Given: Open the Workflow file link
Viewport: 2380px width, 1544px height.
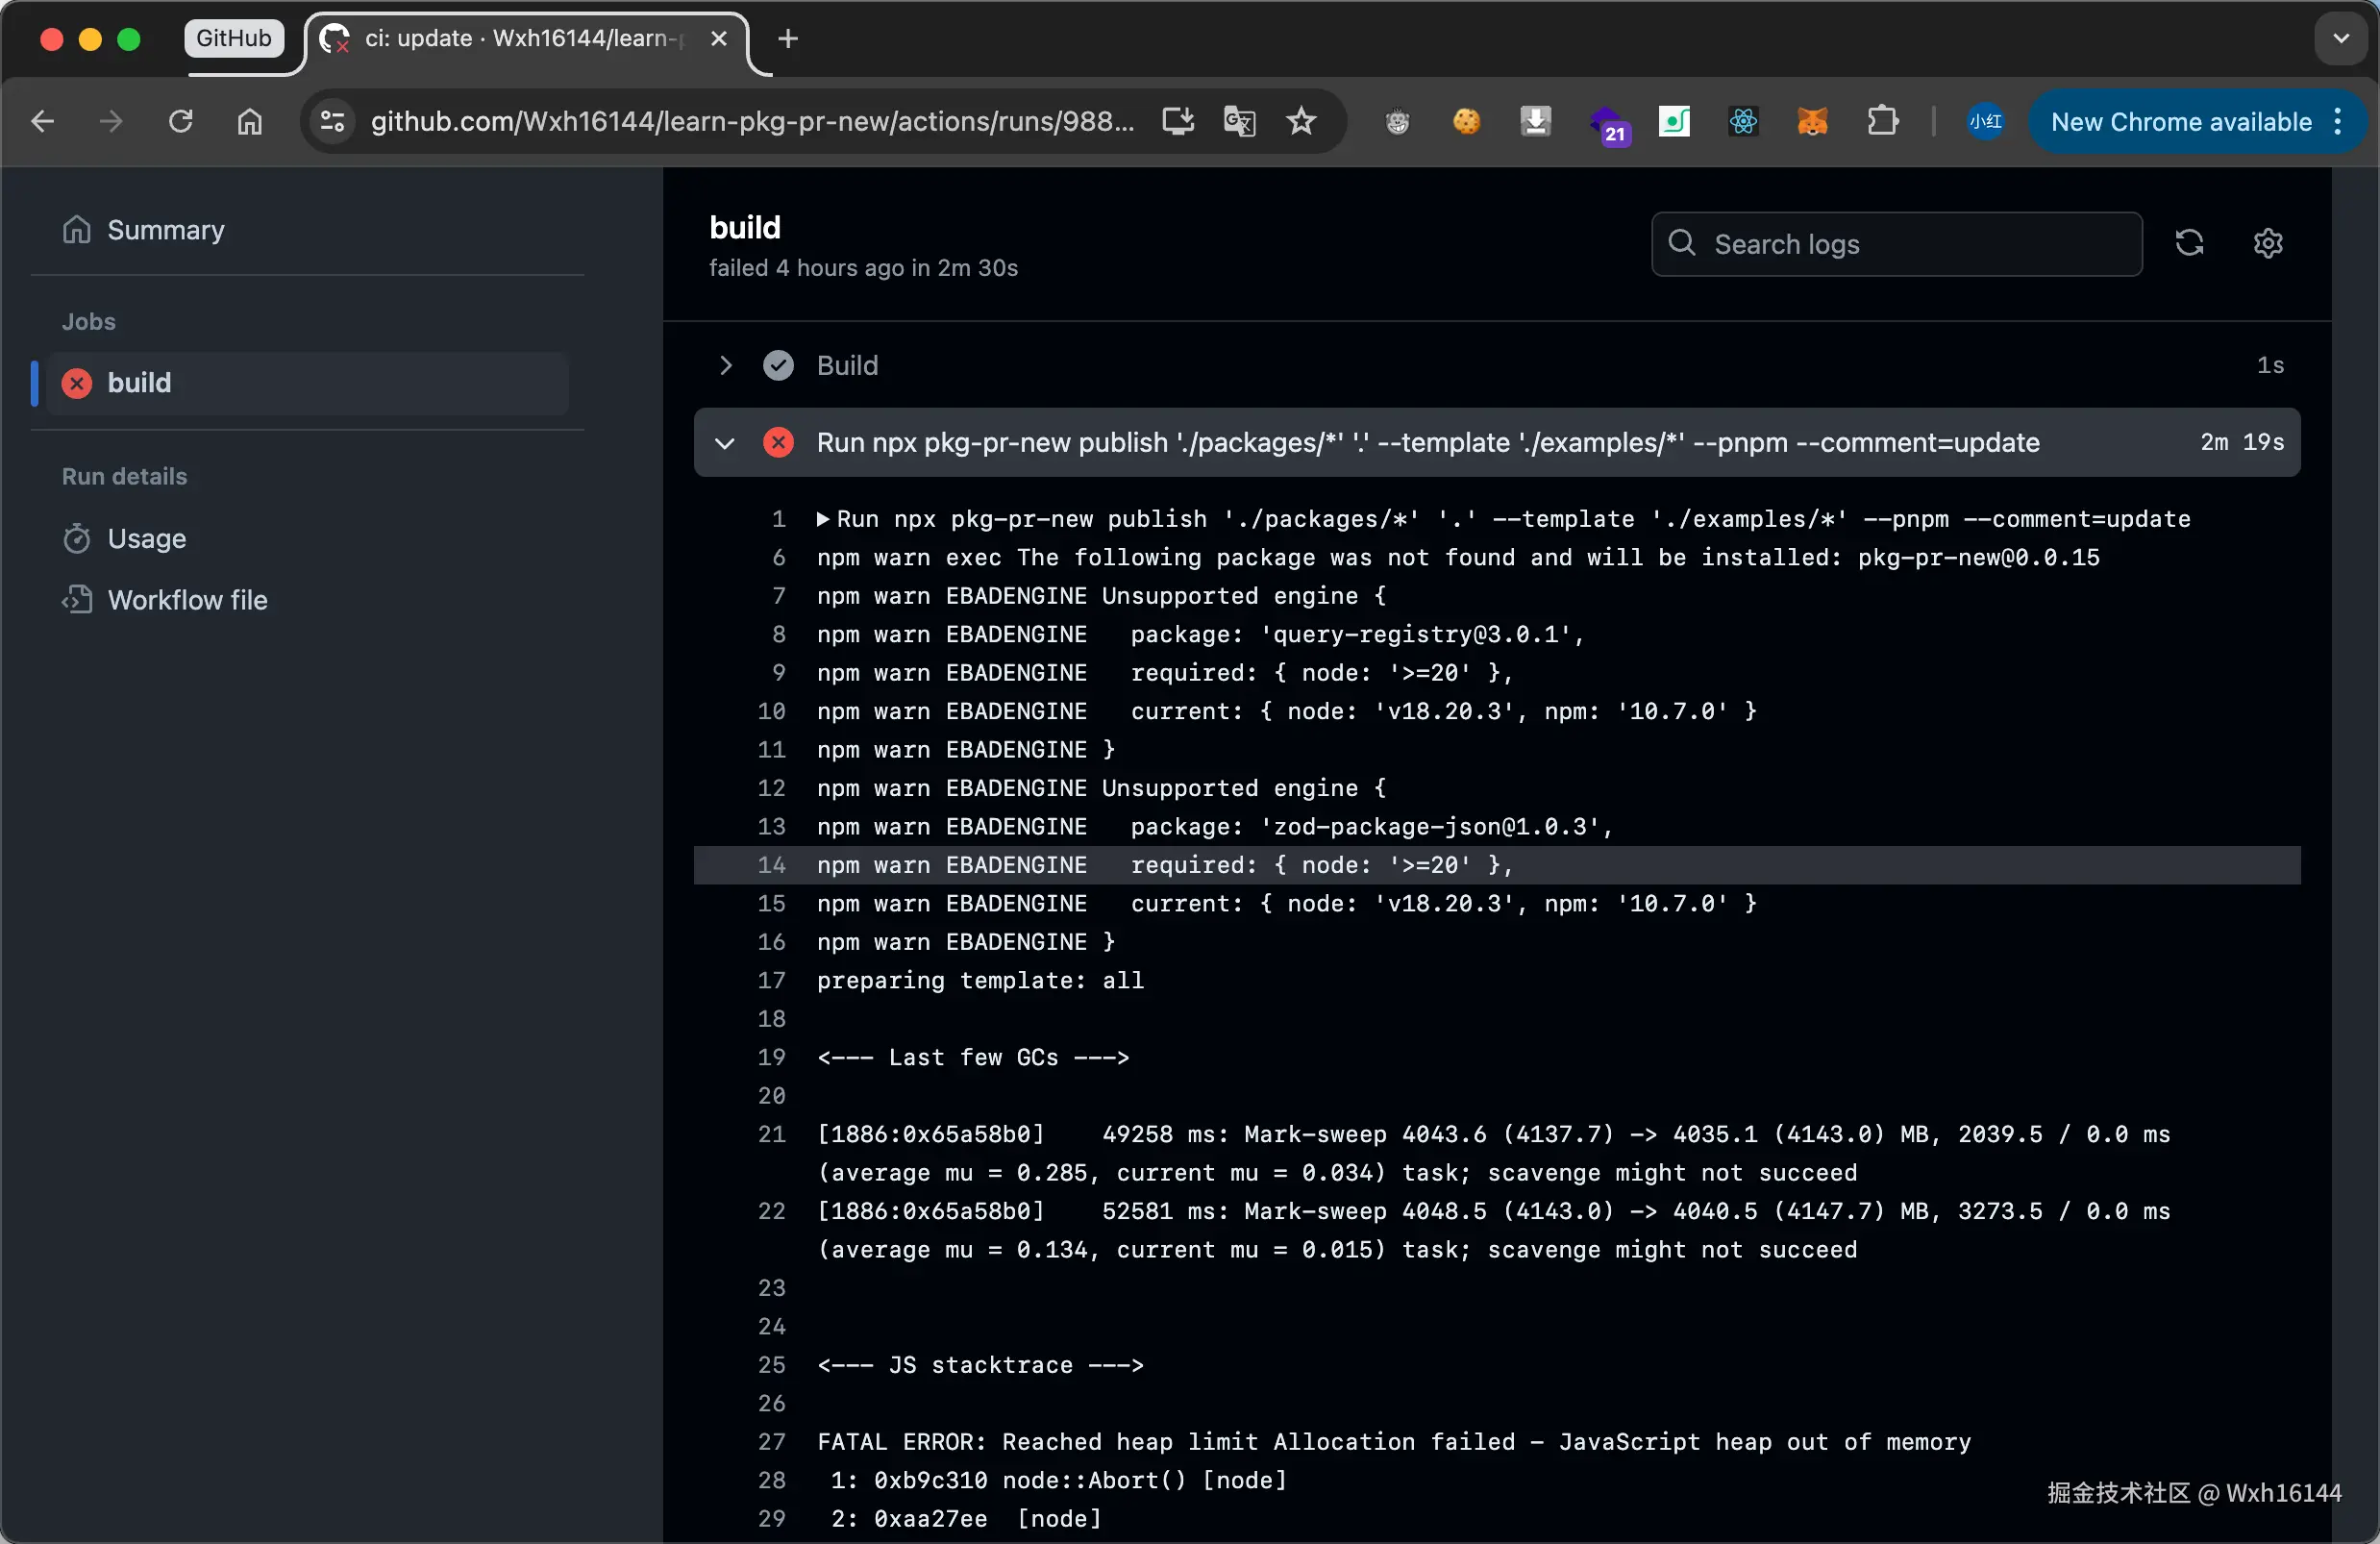Looking at the screenshot, I should tap(187, 600).
